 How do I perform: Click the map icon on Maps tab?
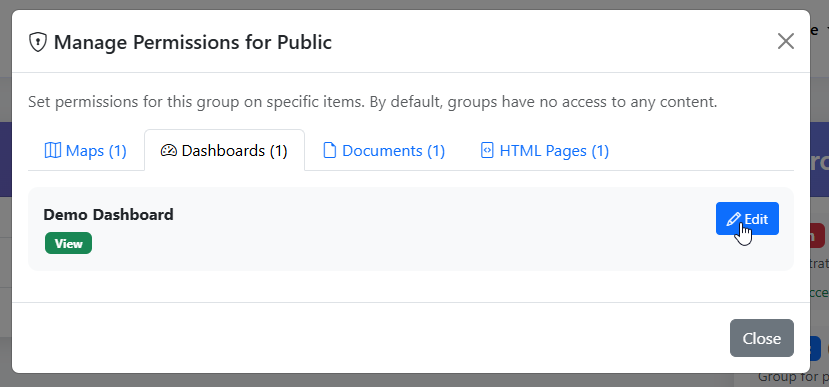(x=52, y=151)
